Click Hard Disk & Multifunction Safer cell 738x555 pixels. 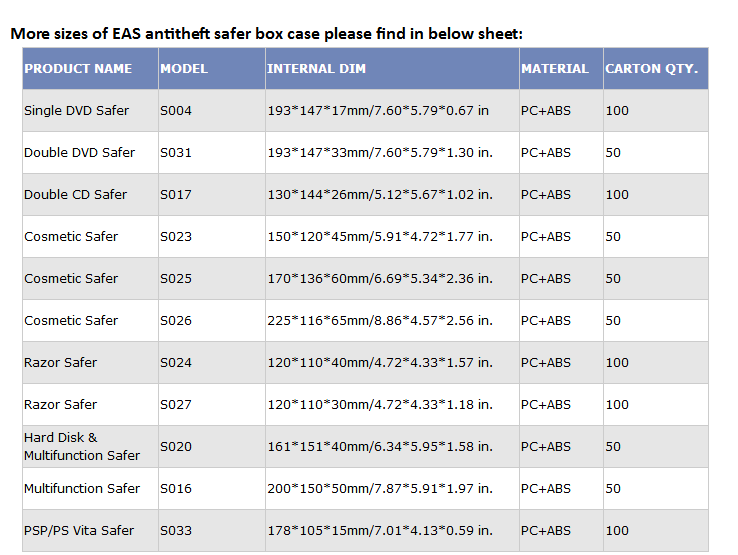tap(90, 446)
